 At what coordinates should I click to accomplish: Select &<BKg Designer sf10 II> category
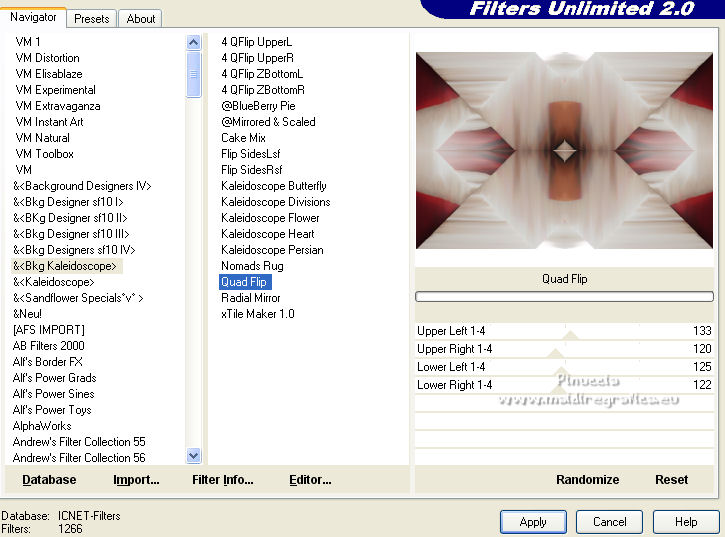(x=70, y=218)
